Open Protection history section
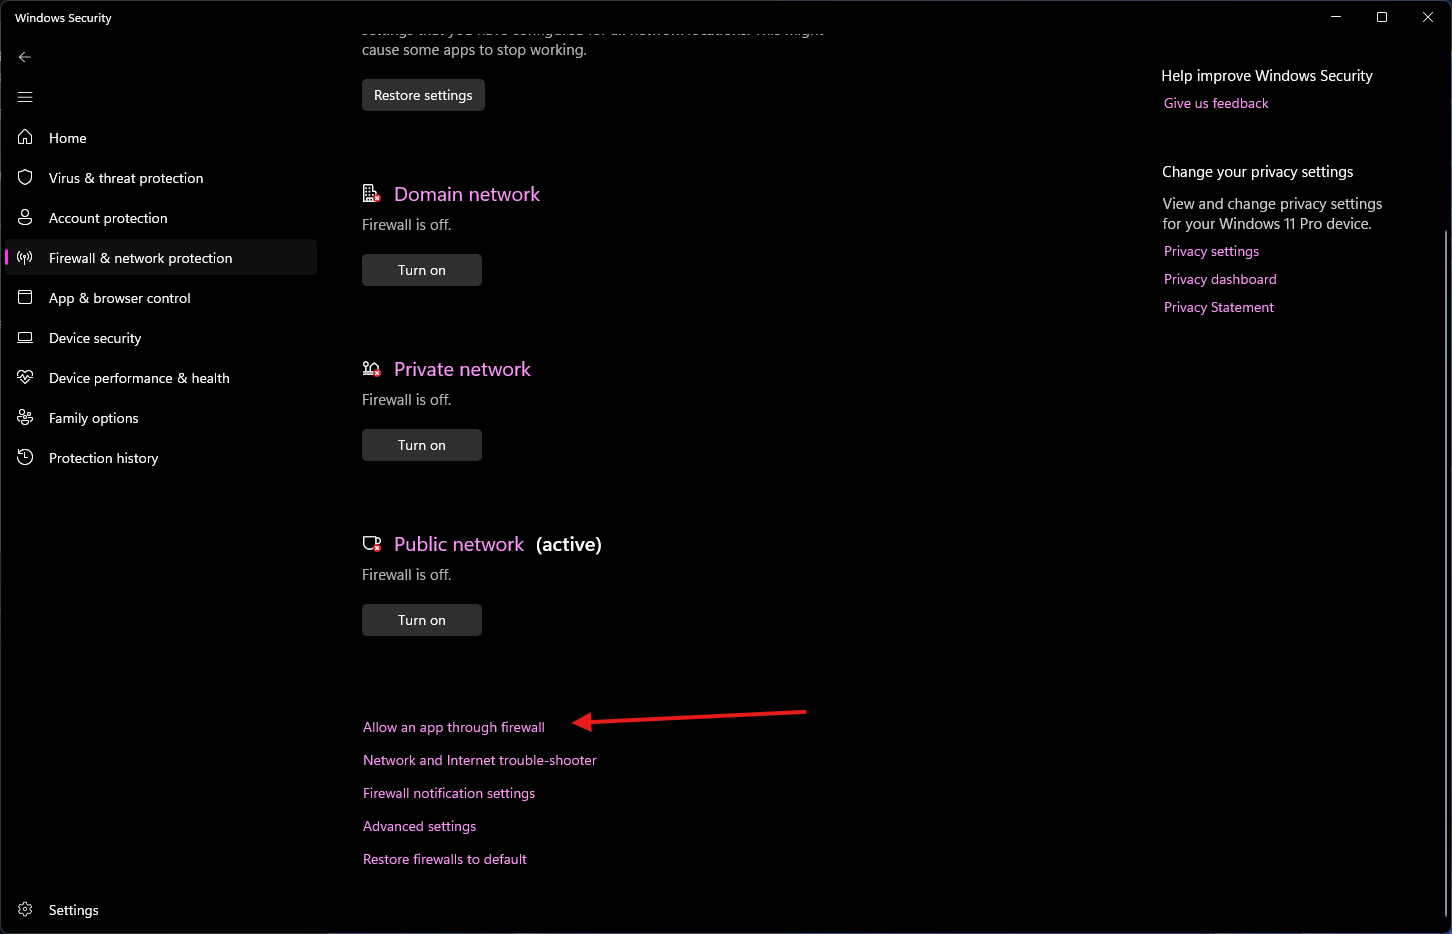This screenshot has width=1452, height=934. pos(161,457)
